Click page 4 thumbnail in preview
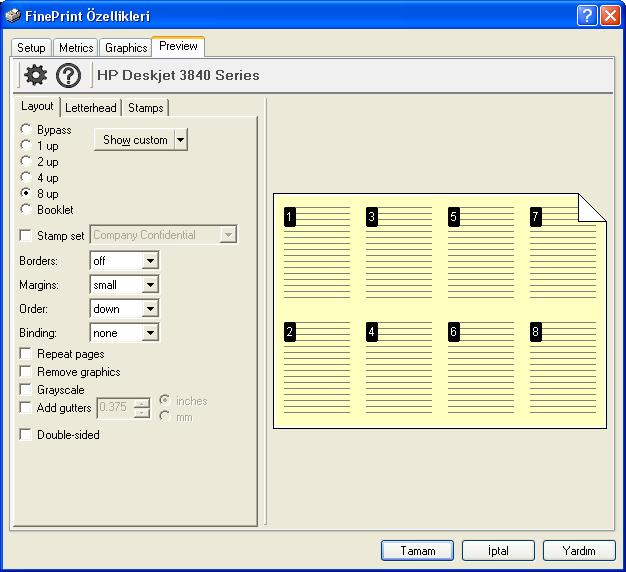Viewport: 626px width, 572px height. point(399,367)
